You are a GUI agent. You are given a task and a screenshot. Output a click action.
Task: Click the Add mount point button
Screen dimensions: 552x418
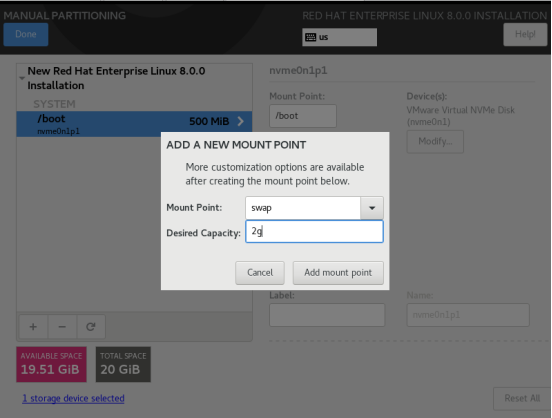[338, 273]
